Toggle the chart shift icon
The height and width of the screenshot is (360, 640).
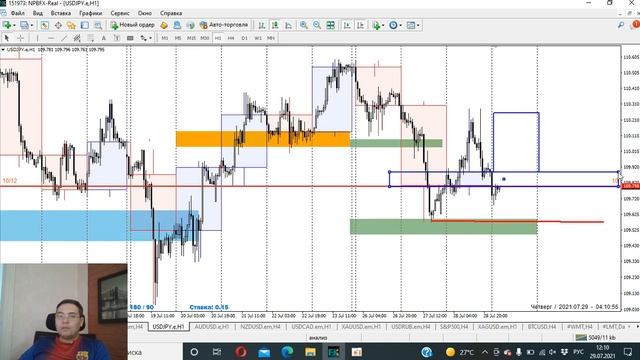click(360, 25)
